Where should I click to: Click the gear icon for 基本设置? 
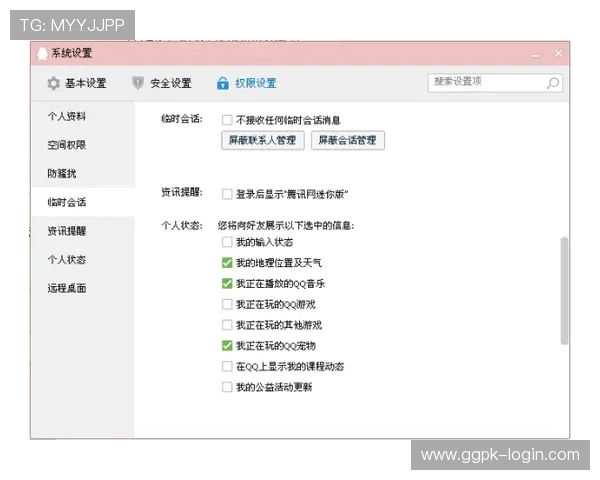click(x=54, y=83)
